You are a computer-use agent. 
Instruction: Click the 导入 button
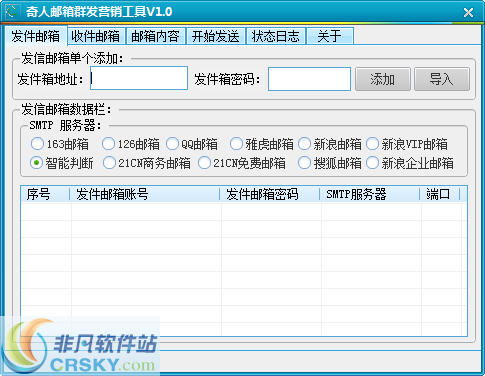click(442, 79)
